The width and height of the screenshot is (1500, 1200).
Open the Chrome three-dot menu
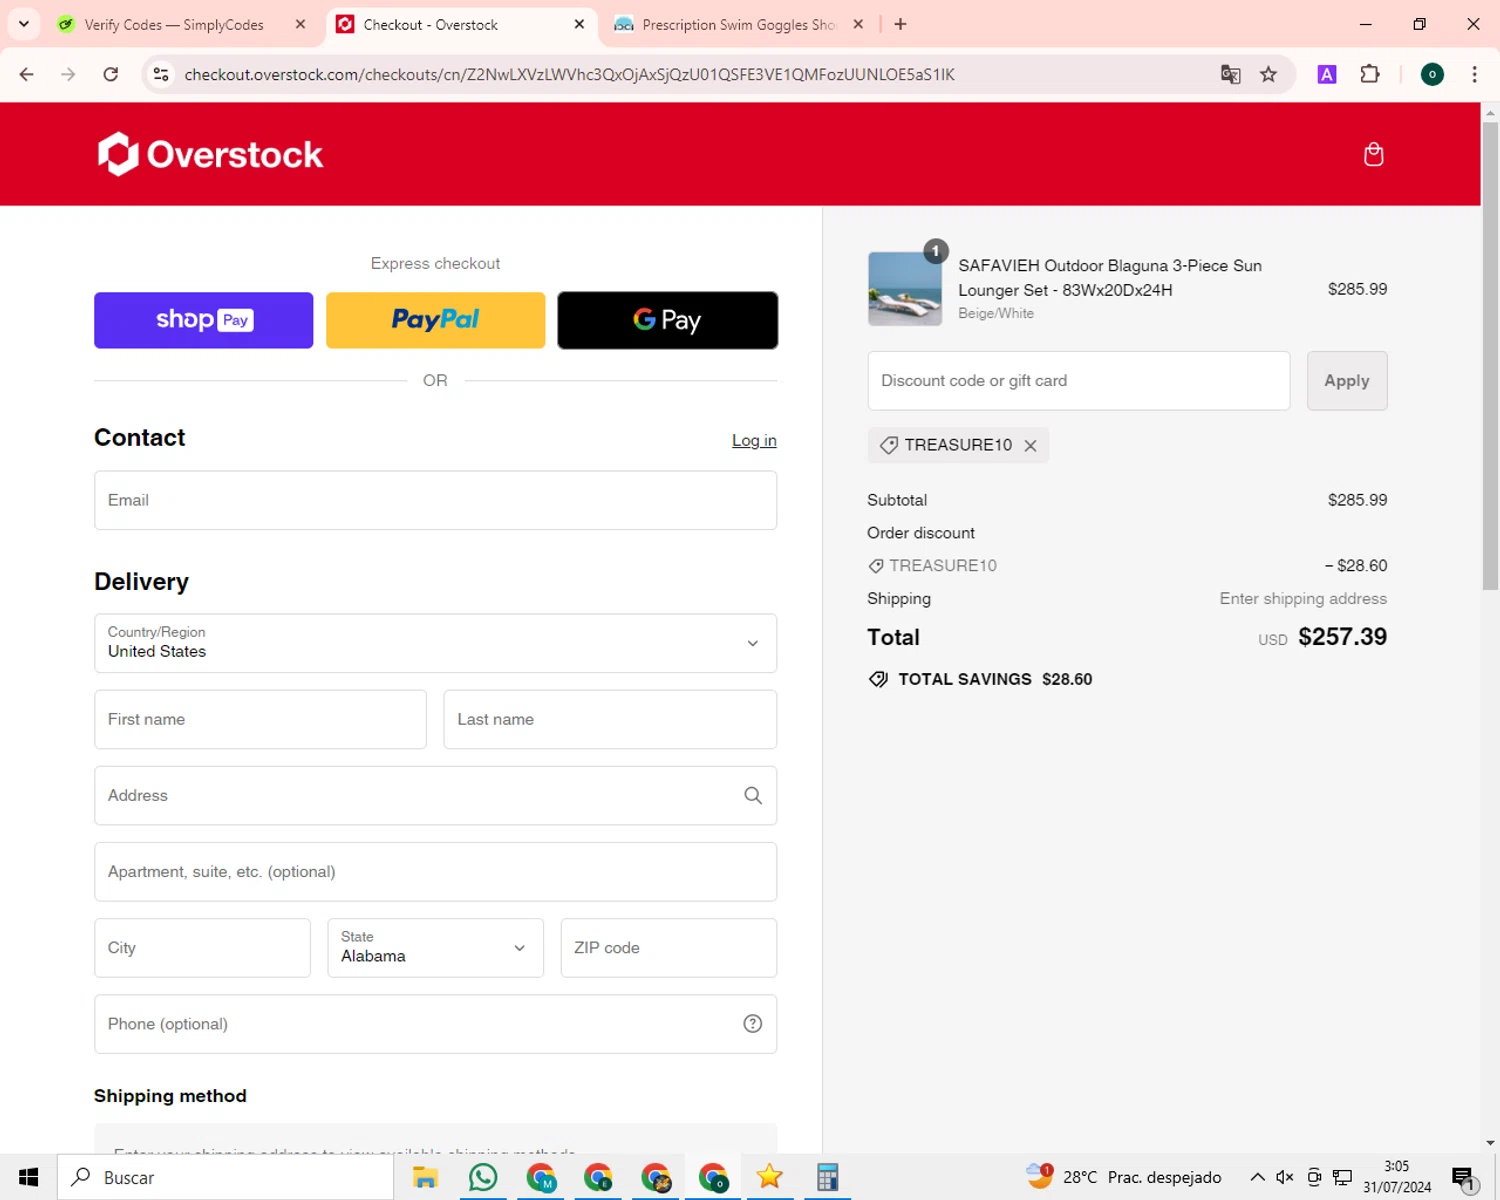(1474, 74)
